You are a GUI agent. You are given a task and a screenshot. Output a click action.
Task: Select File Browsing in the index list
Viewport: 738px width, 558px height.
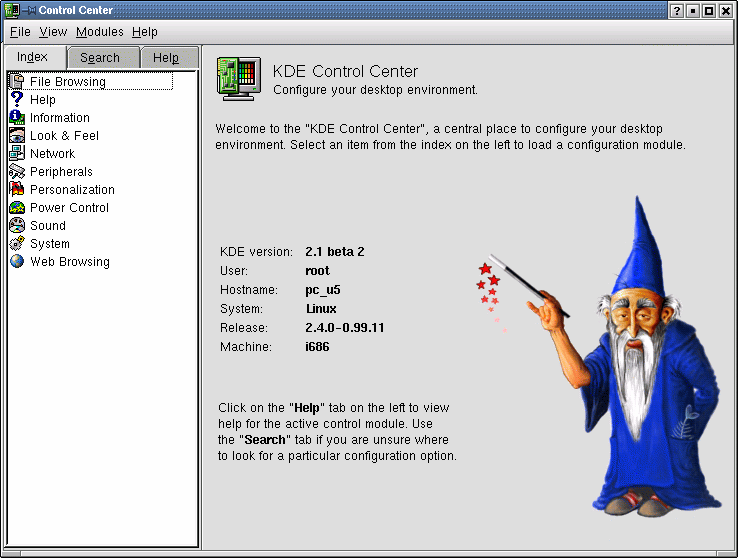68,81
